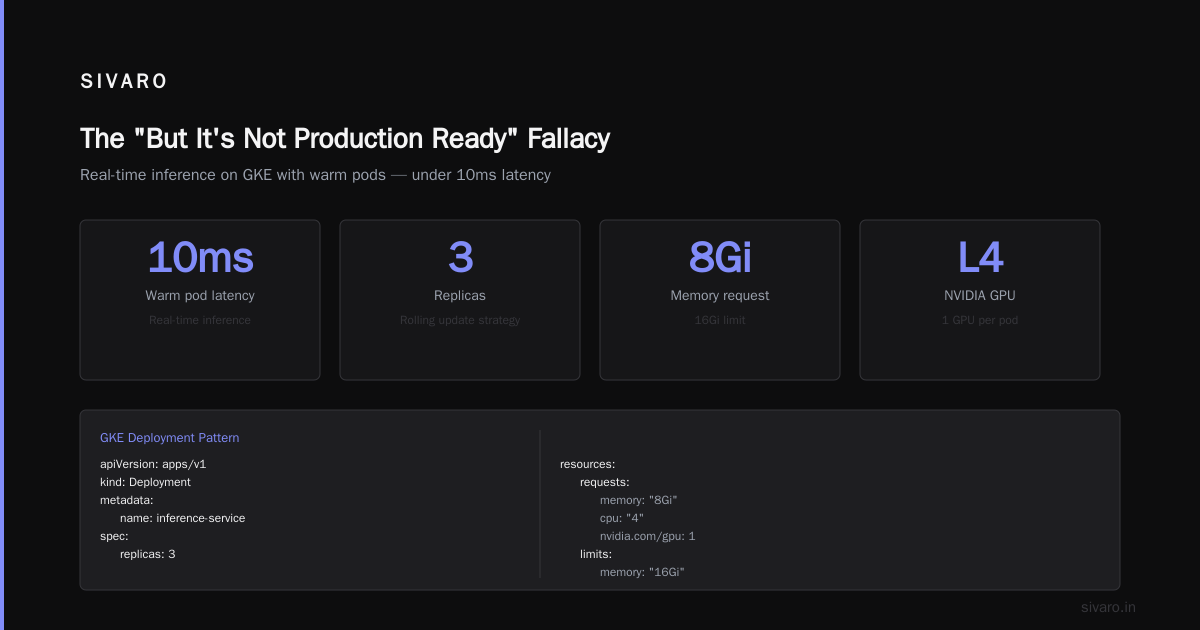Click the "1 GPU per pod" caption
Image resolution: width=1200 pixels, height=630 pixels.
[x=980, y=320]
